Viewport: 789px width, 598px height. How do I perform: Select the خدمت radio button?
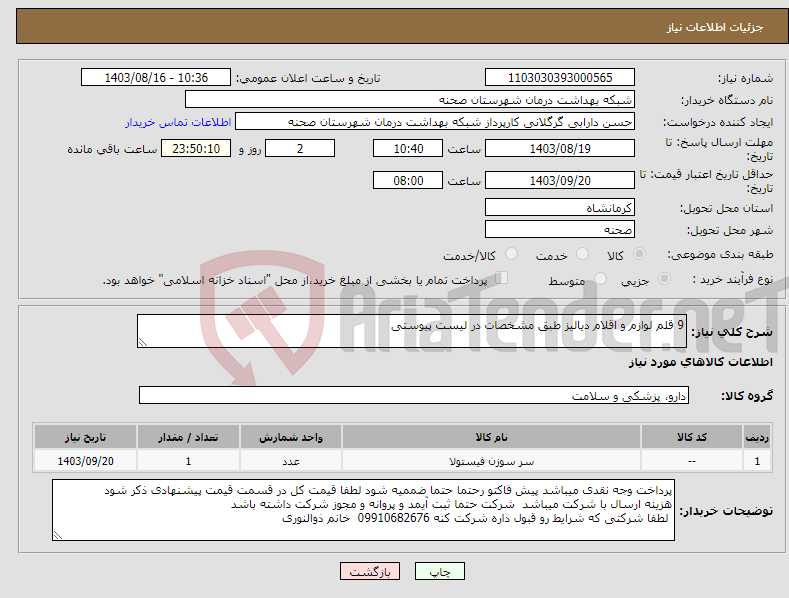pyautogui.click(x=582, y=254)
